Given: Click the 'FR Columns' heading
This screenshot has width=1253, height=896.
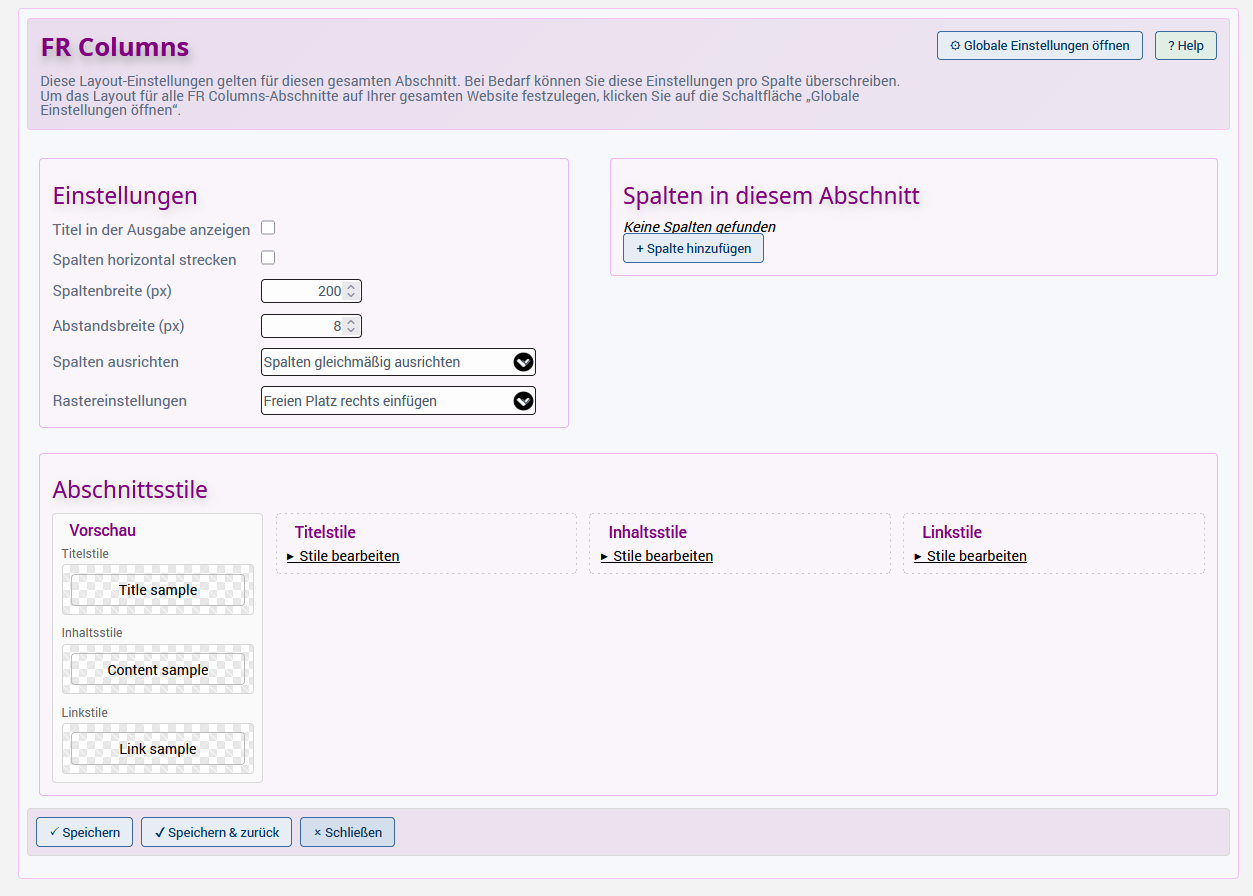Looking at the screenshot, I should [x=115, y=47].
